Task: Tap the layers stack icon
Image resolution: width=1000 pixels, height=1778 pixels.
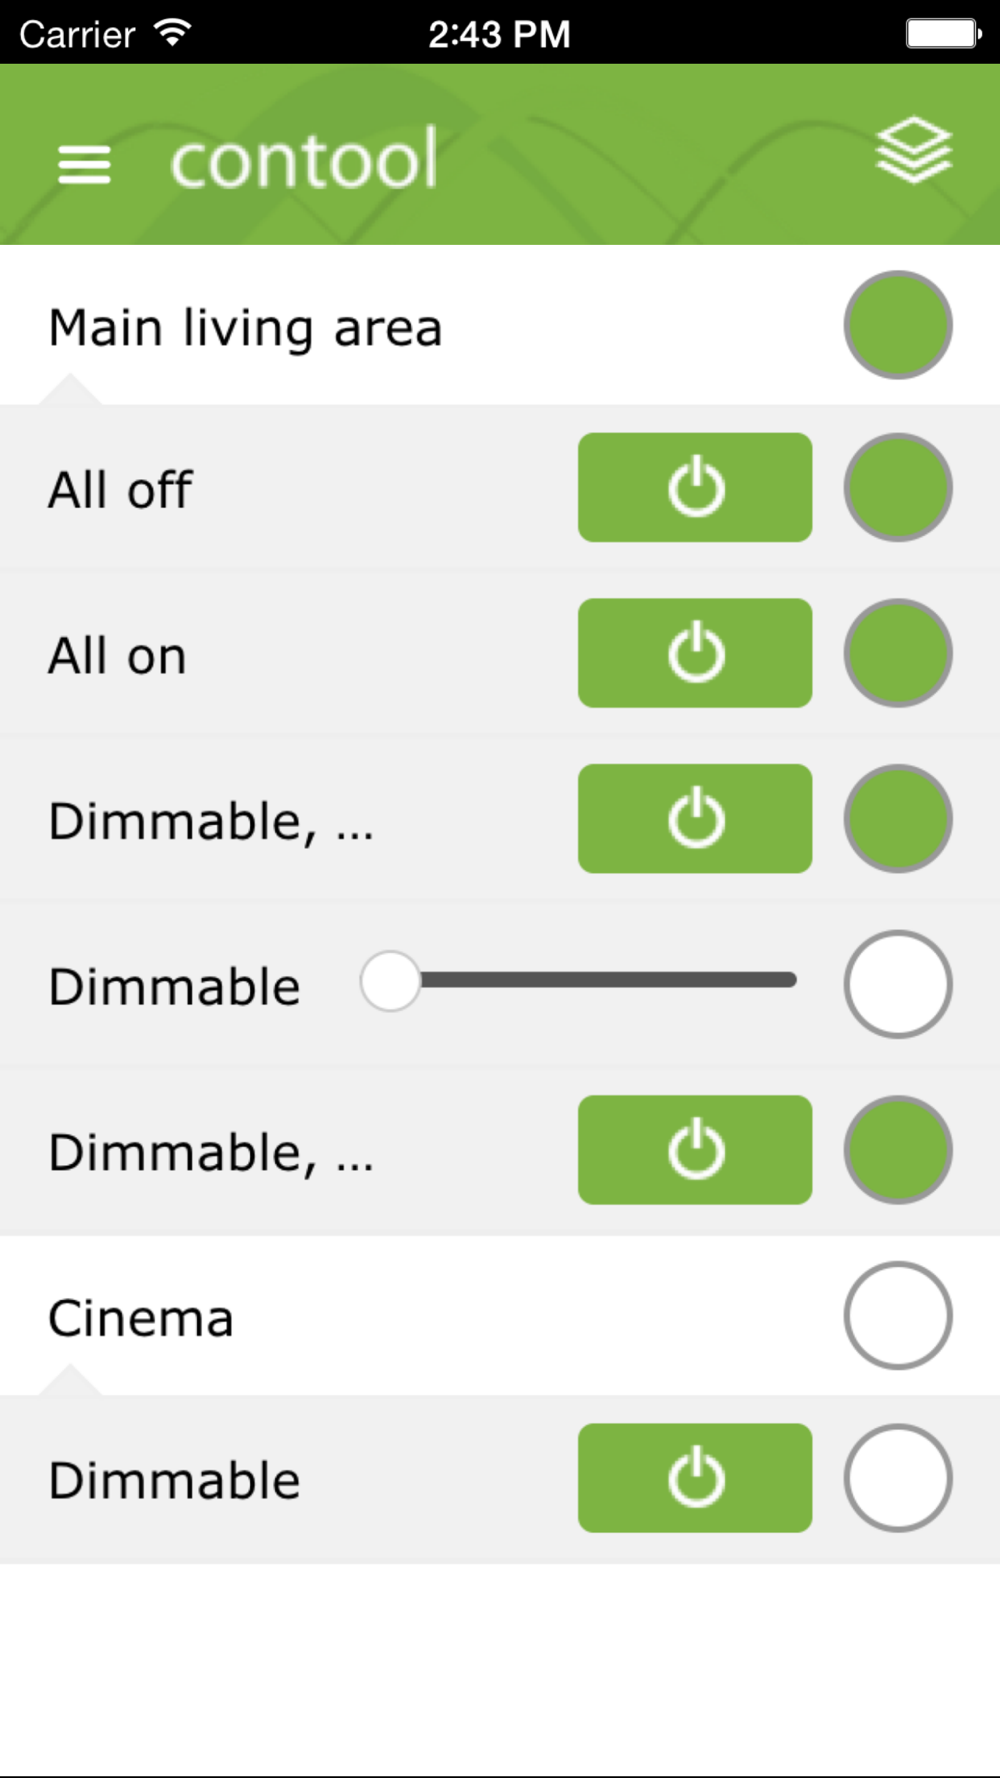Action: (914, 151)
